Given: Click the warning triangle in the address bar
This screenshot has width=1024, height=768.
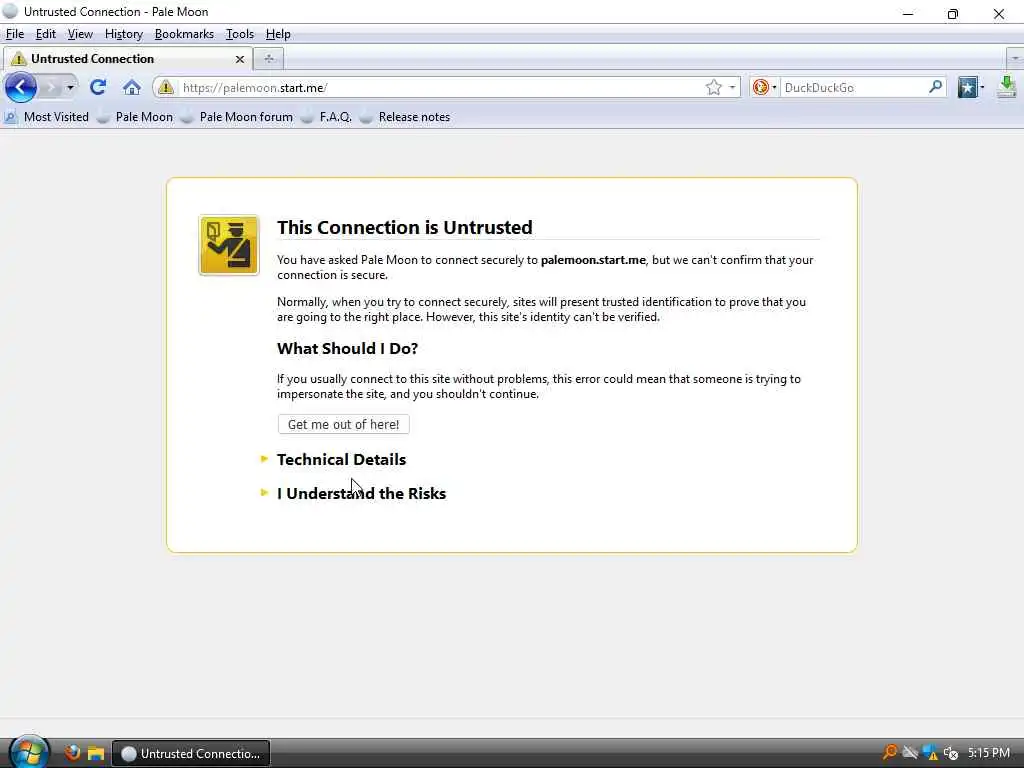Looking at the screenshot, I should pos(166,87).
